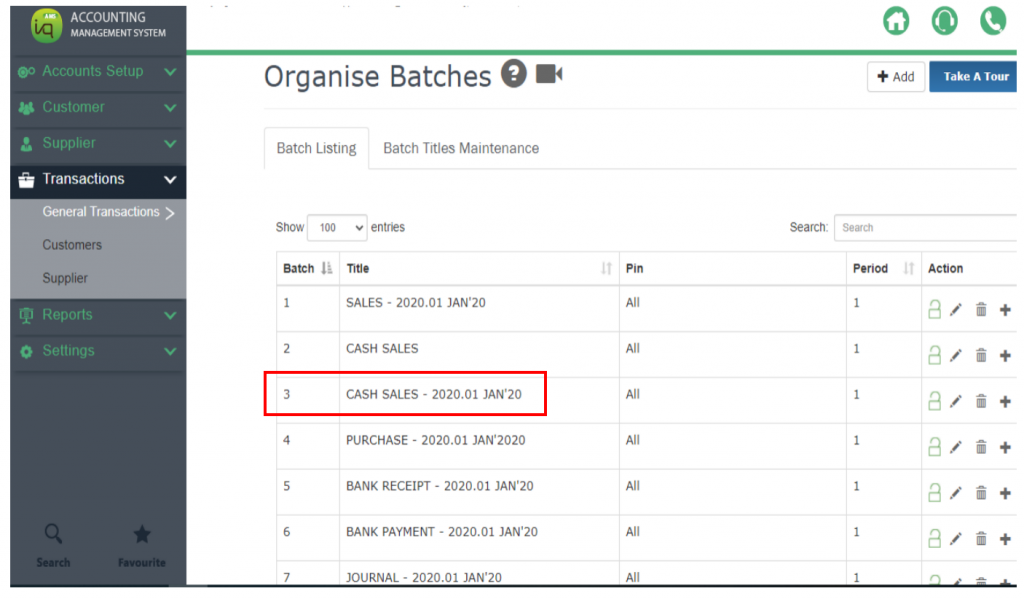The width and height of the screenshot is (1024, 599).
Task: Expand the Accounts Setup menu
Action: 97,72
